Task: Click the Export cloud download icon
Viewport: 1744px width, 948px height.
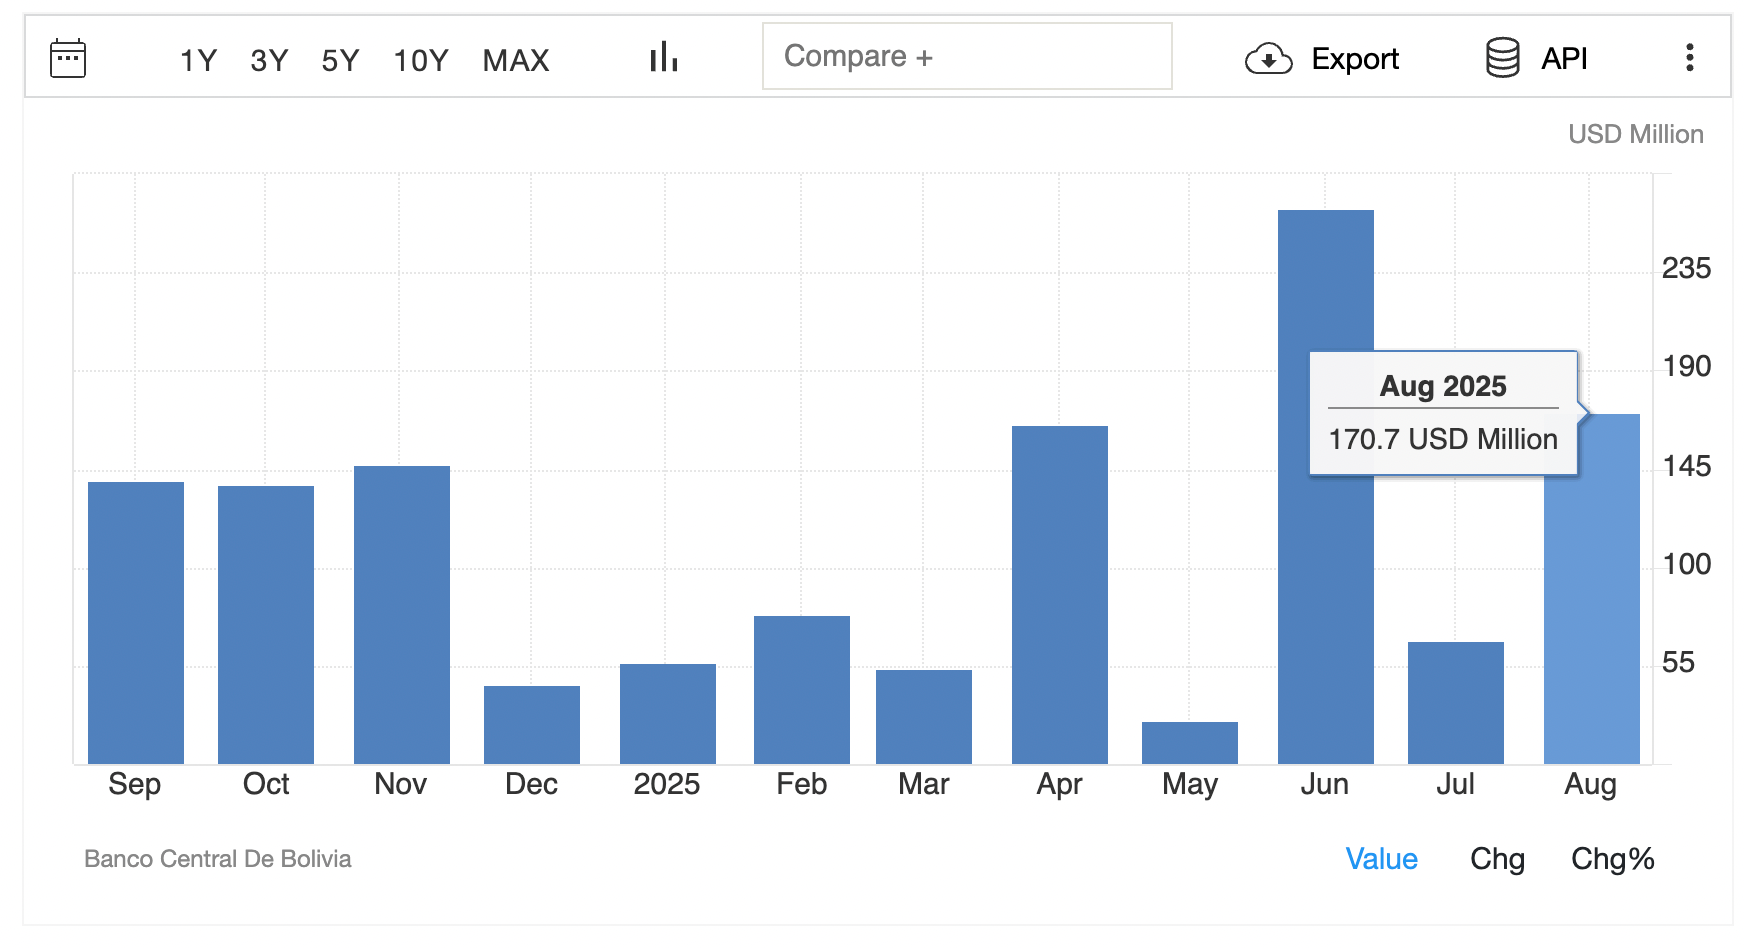Action: tap(1268, 59)
